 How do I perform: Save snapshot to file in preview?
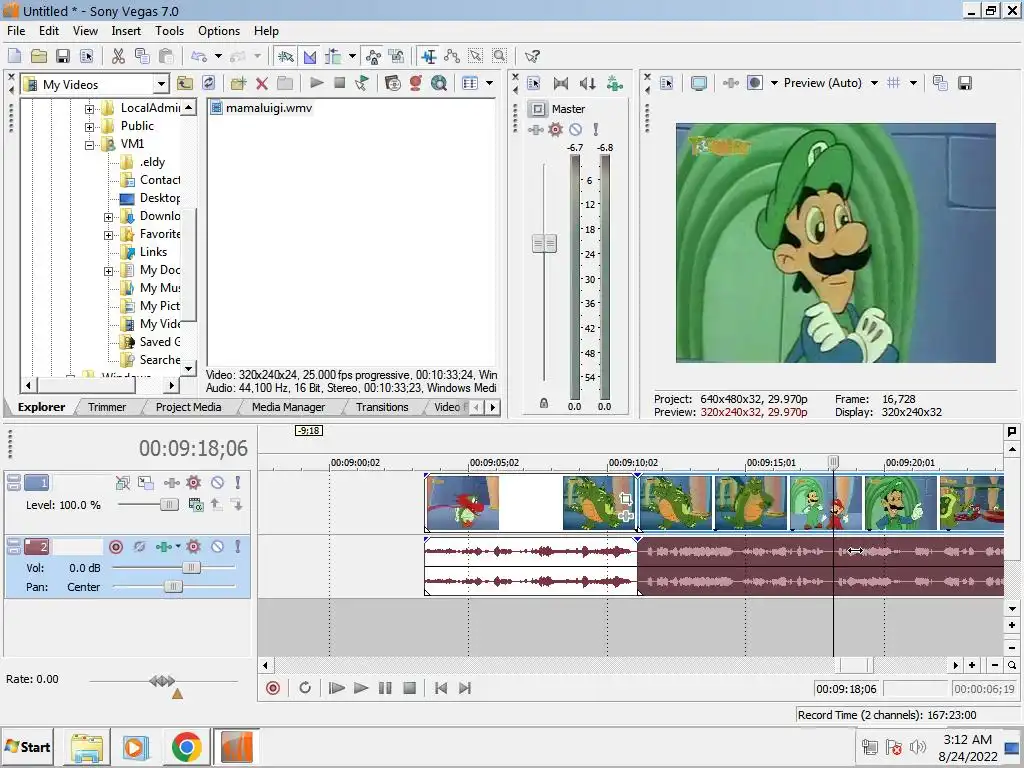pyautogui.click(x=965, y=83)
